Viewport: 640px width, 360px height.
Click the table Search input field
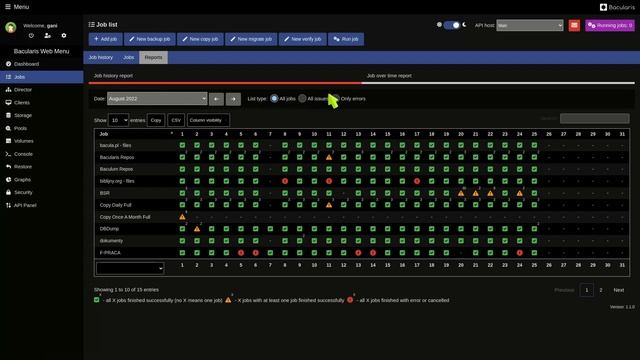click(595, 118)
